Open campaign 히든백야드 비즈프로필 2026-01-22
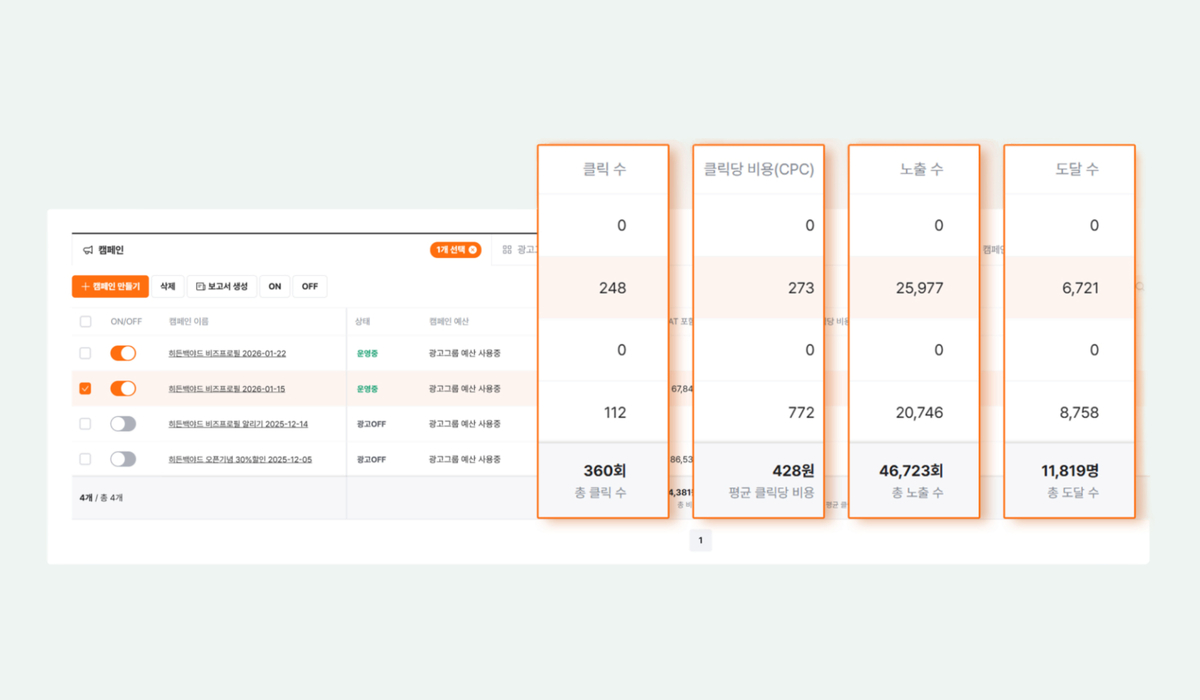The height and width of the screenshot is (700, 1200). 227,353
